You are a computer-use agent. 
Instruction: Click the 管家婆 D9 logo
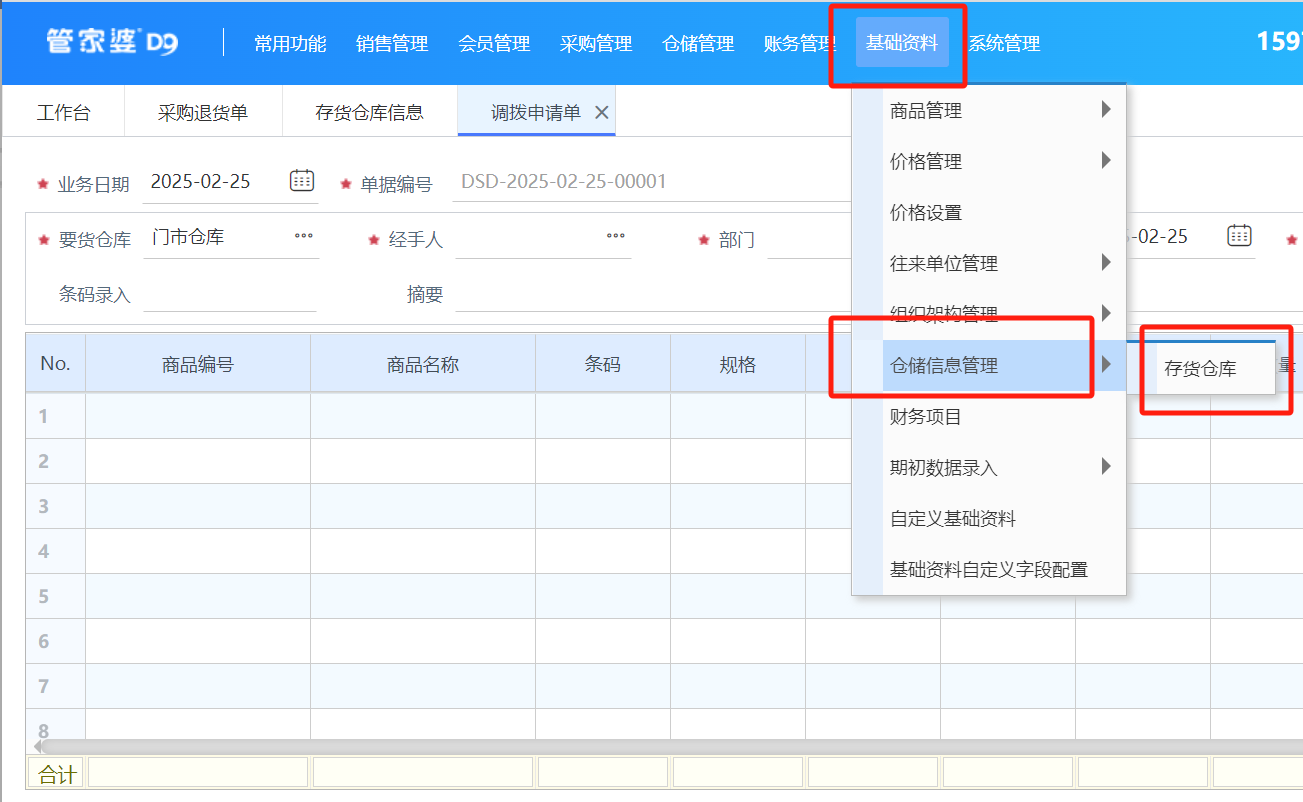coord(112,43)
